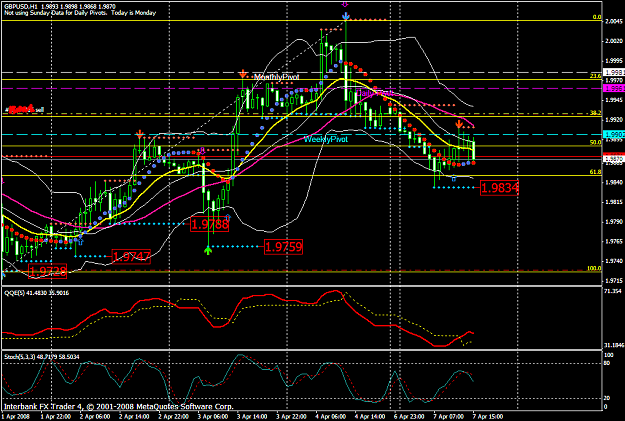625x421 pixels.
Task: Click the red 1.9834 price box
Action: coord(499,187)
